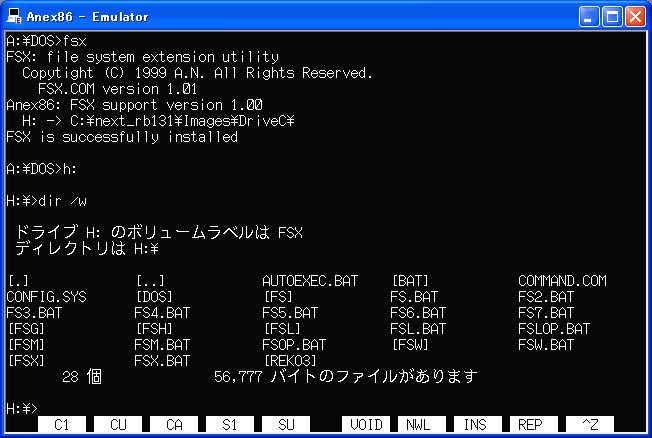
Task: Click the [REKO3] directory entry
Action: pos(290,361)
